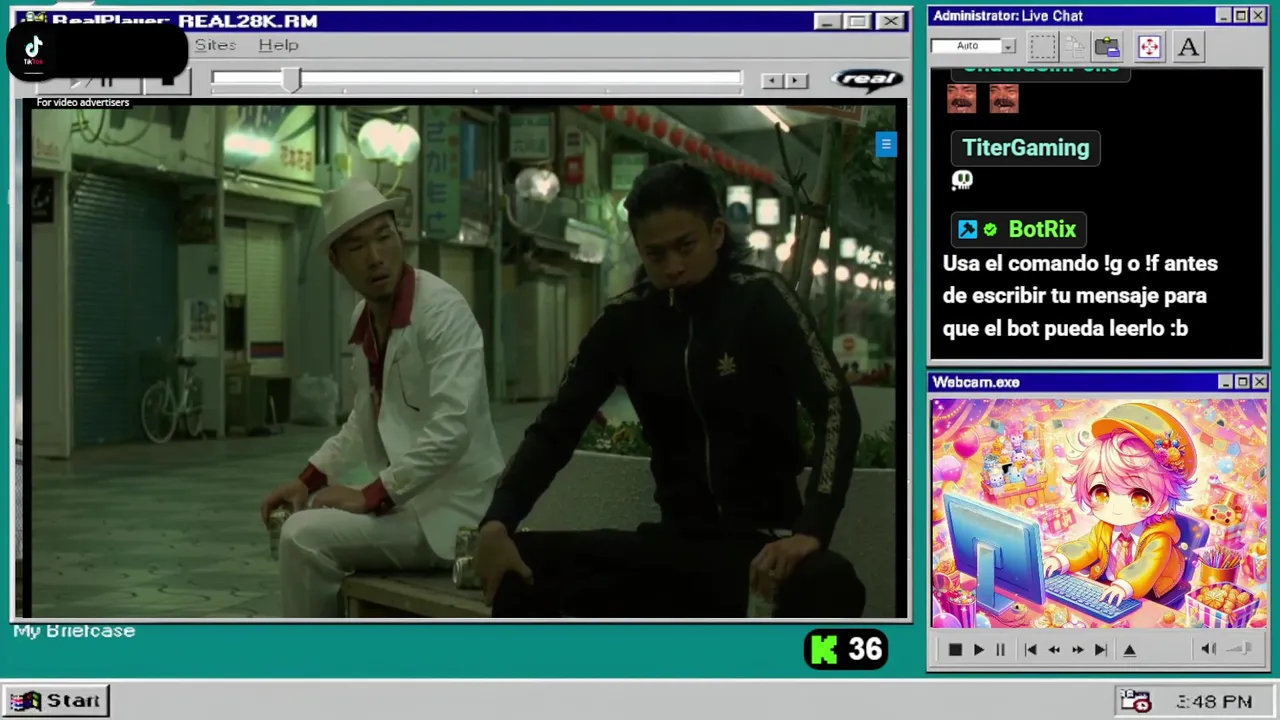Click the 'For video advertisers' text
Viewport: 1280px width, 720px height.
[x=83, y=102]
